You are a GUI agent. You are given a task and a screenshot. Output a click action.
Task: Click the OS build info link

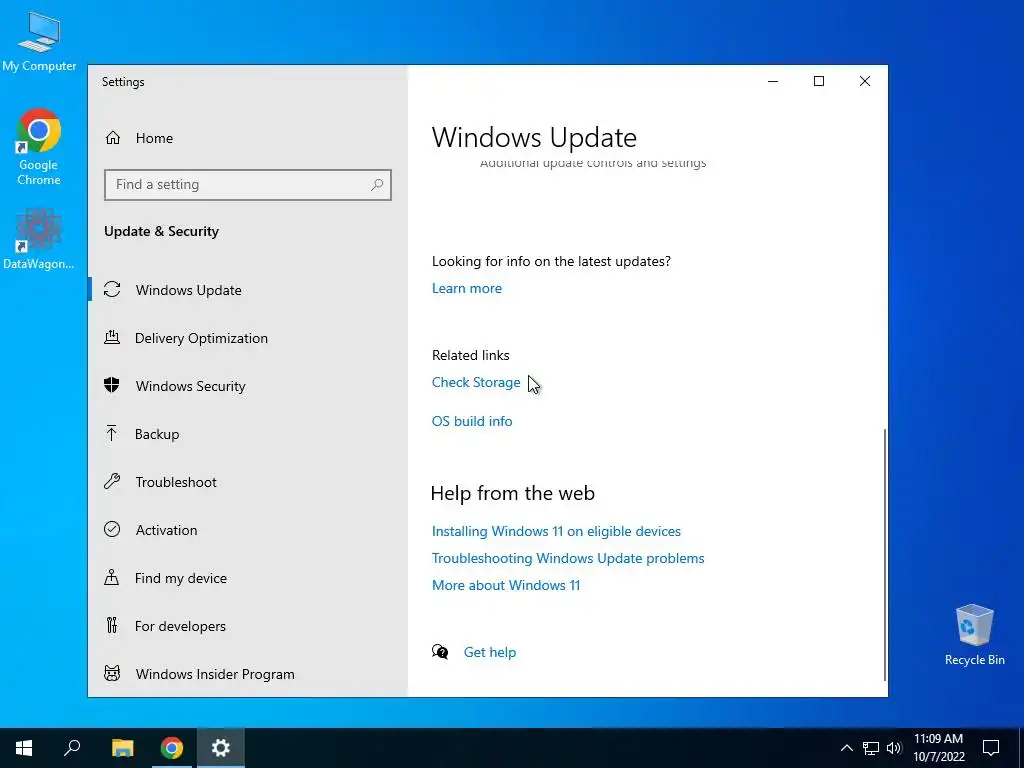pos(472,421)
